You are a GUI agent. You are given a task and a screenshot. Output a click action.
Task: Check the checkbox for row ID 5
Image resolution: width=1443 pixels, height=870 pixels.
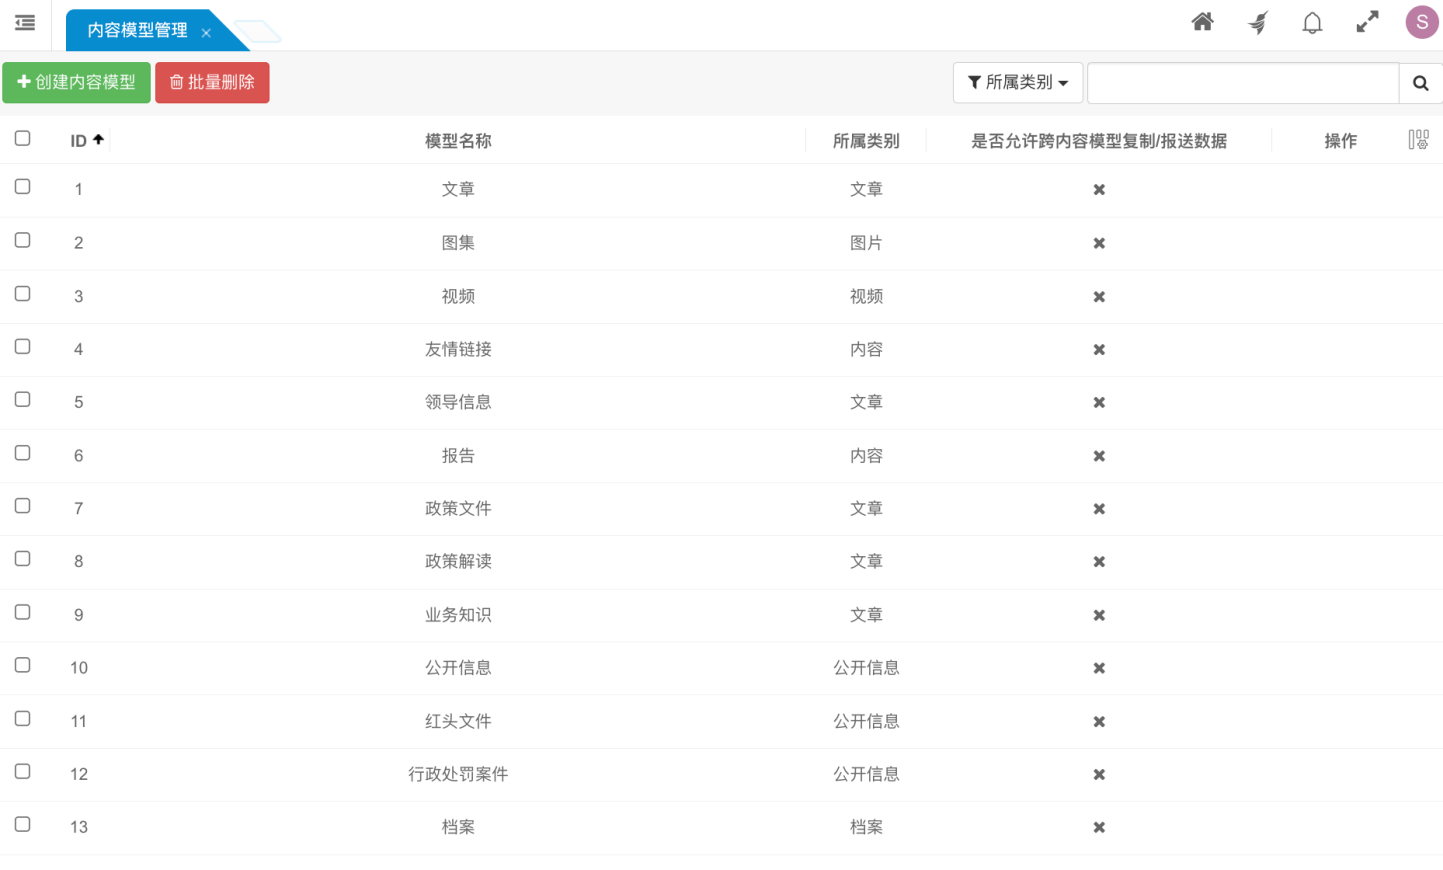click(23, 399)
